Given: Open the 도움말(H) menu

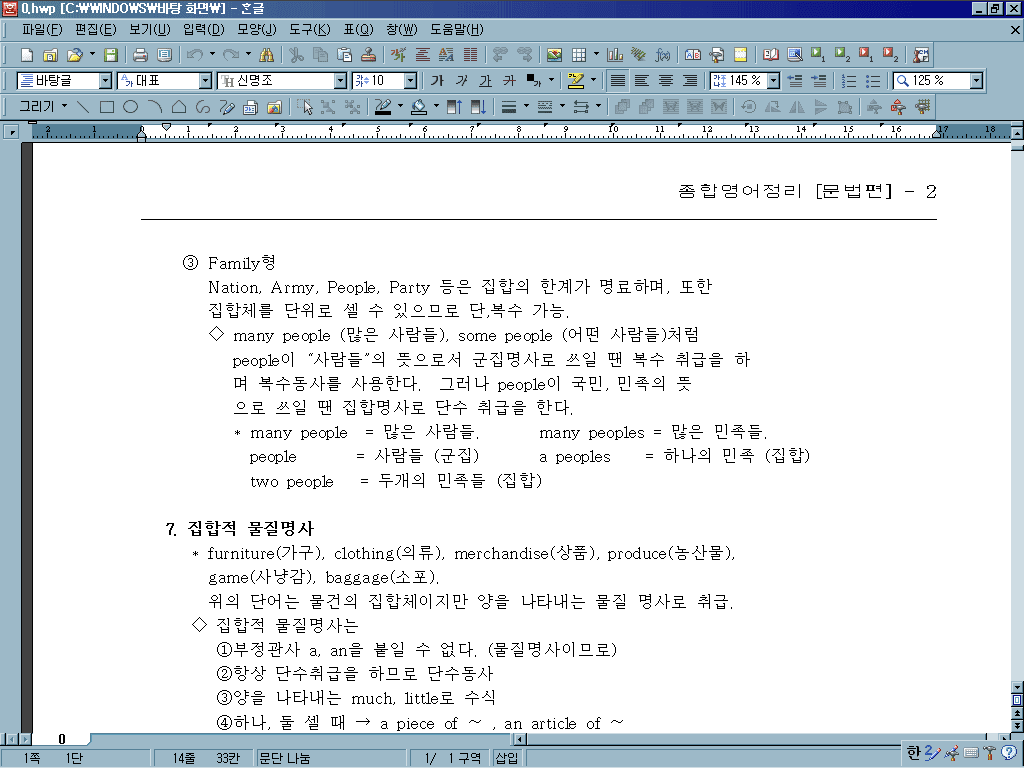Looking at the screenshot, I should [x=457, y=29].
